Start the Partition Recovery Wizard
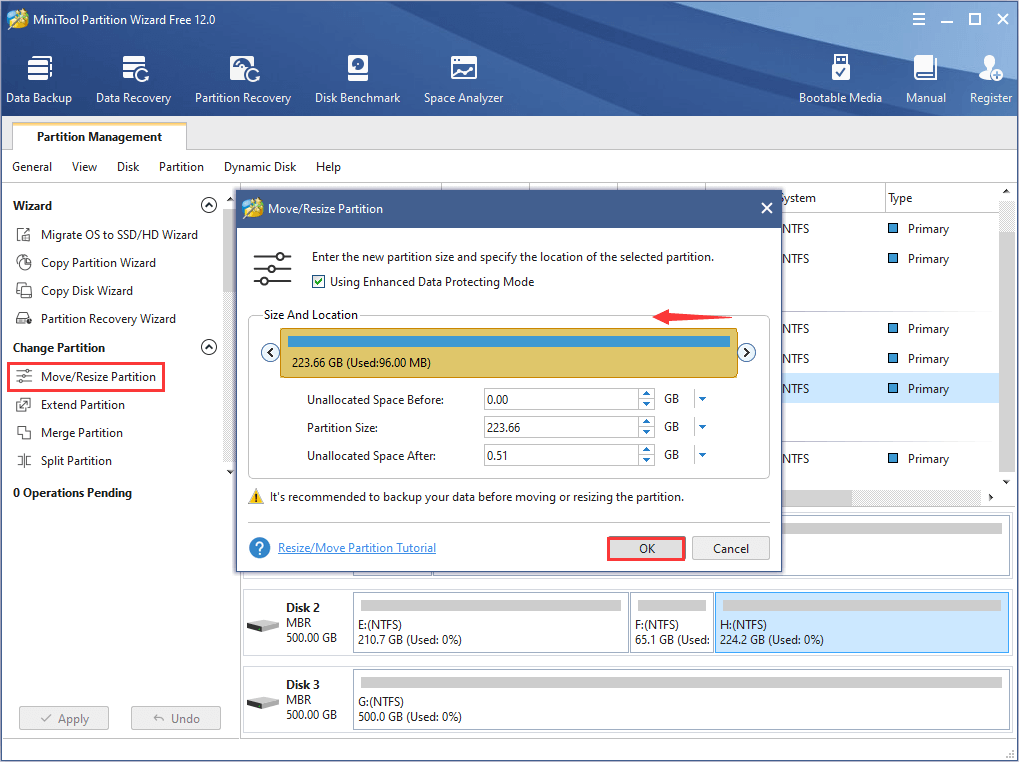This screenshot has width=1019, height=762. (x=96, y=318)
